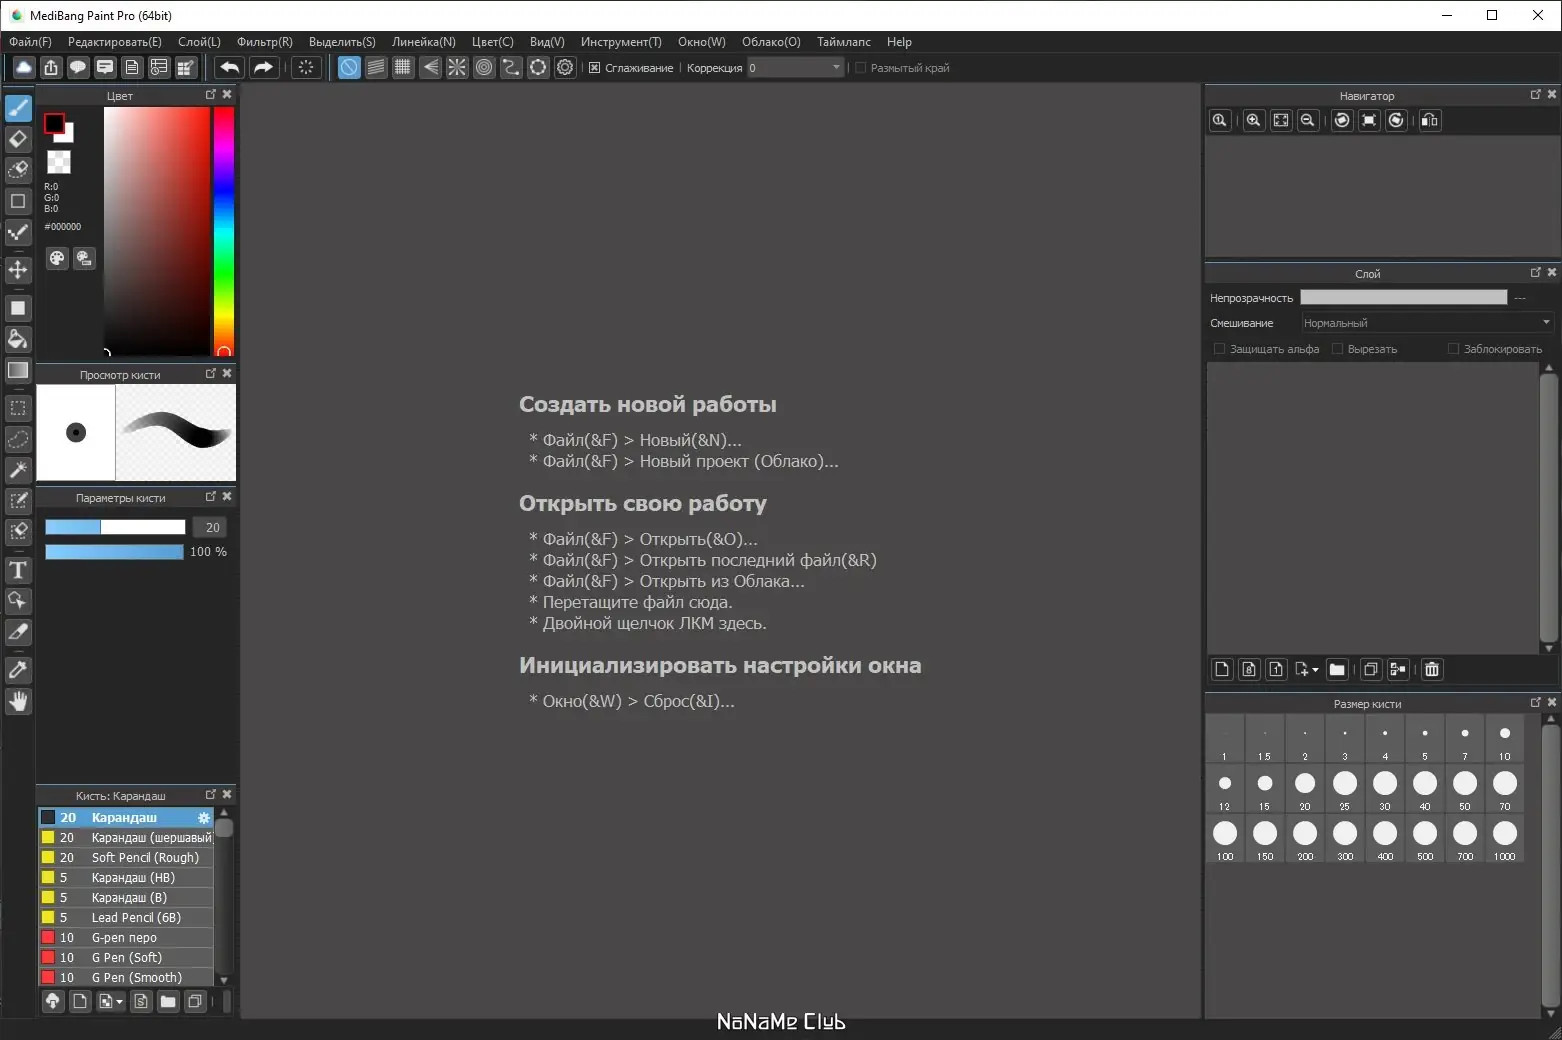
Task: Open the Редактировать(E) menu
Action: (114, 42)
